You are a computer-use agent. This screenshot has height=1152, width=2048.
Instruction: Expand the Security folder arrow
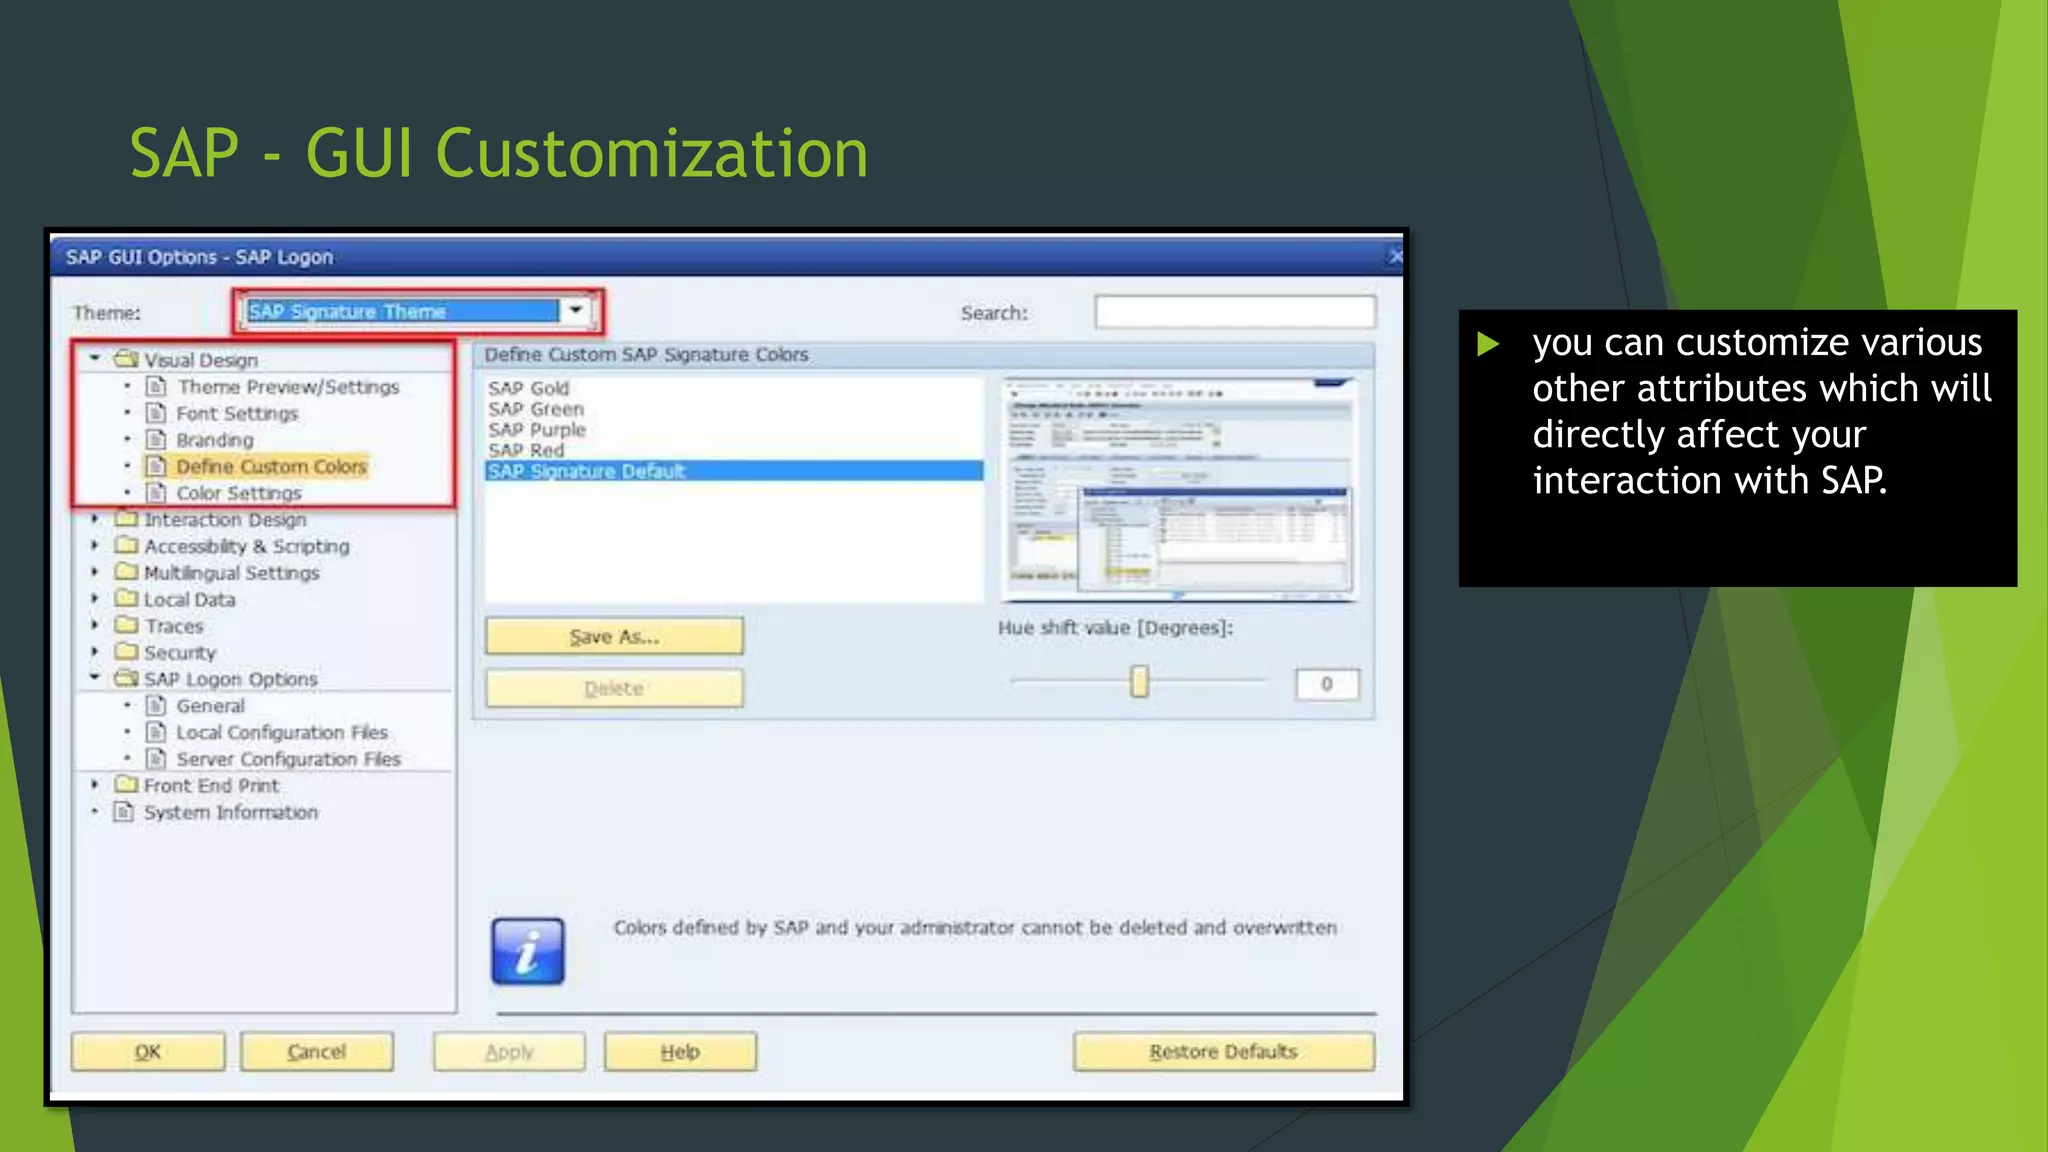click(95, 652)
